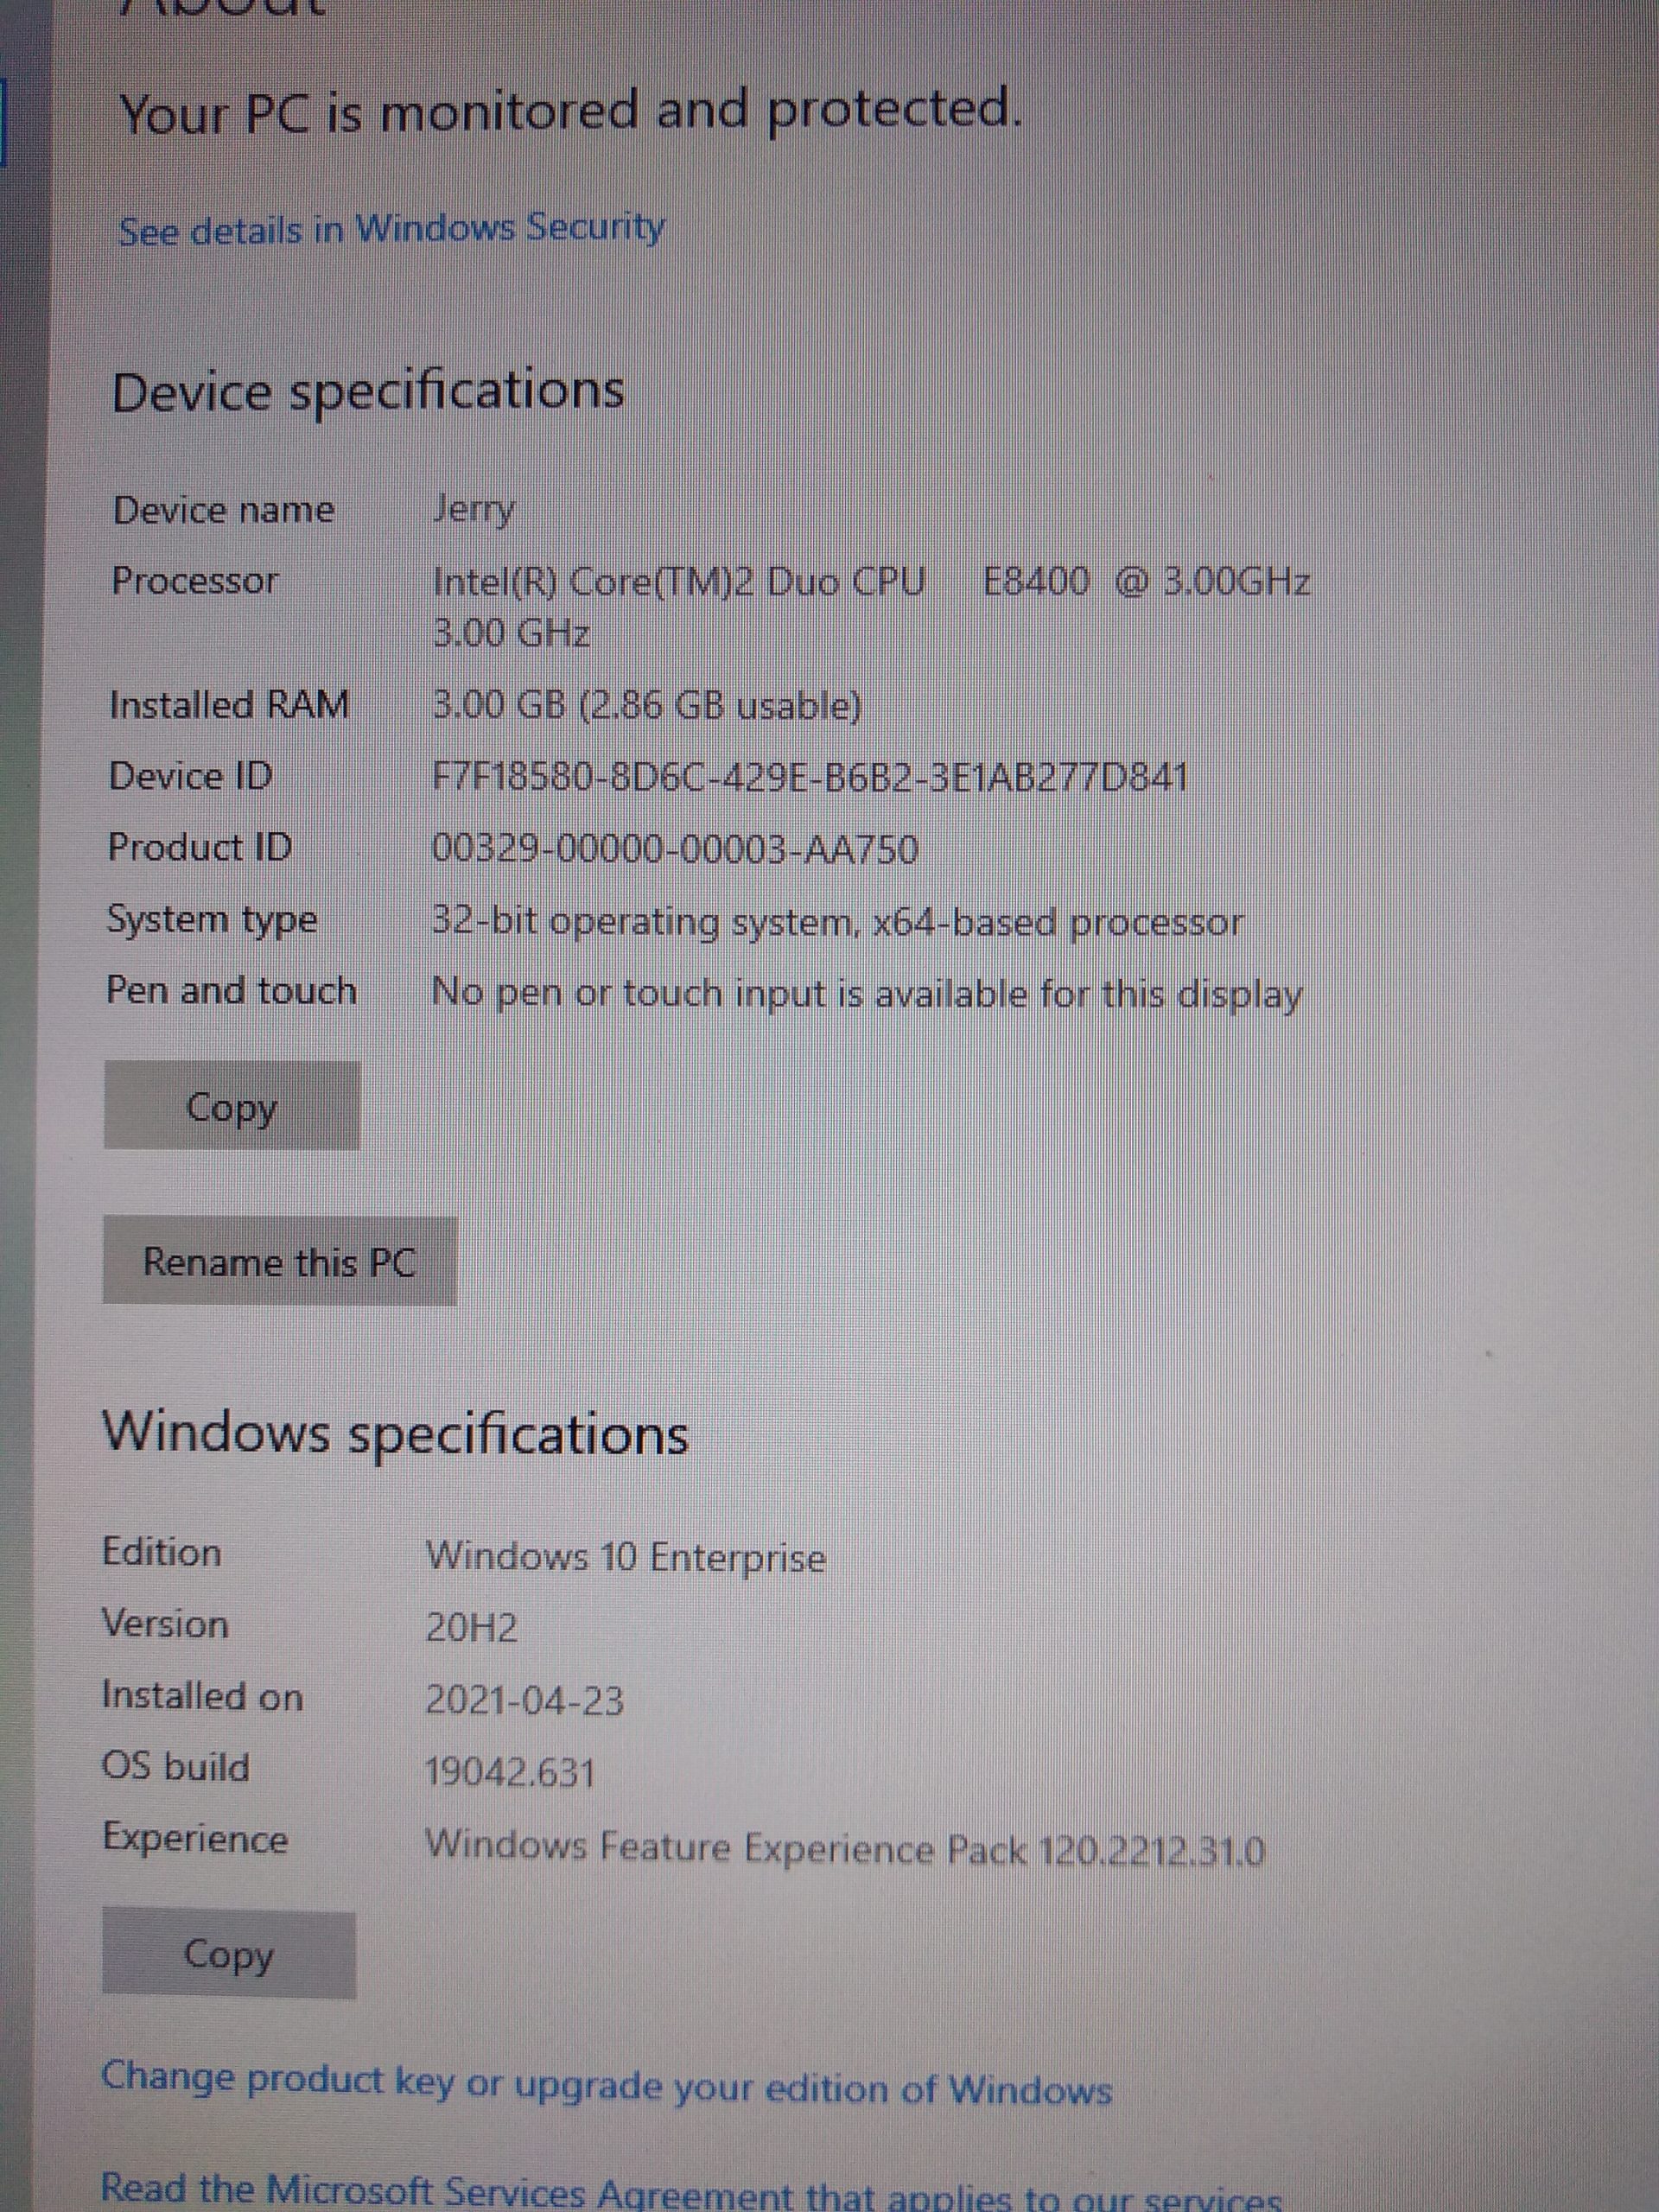Image resolution: width=1659 pixels, height=2212 pixels.
Task: Click the Installed RAM label
Action: [230, 705]
